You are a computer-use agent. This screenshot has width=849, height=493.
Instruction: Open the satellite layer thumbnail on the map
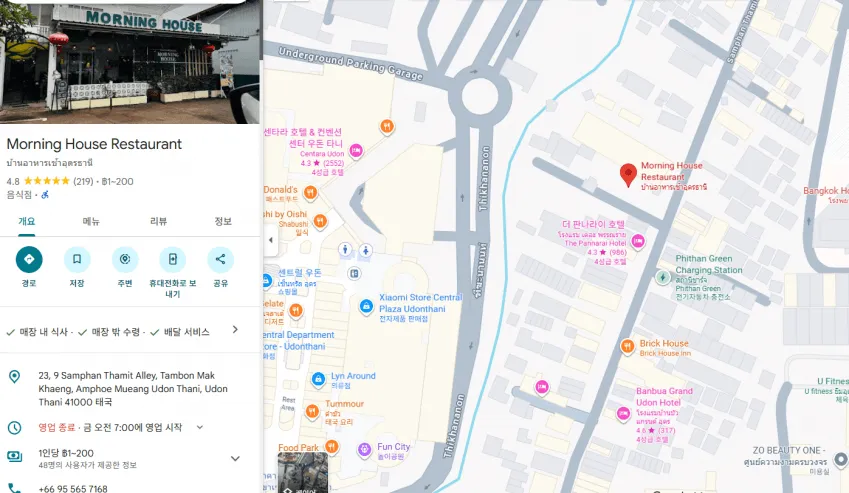pyautogui.click(x=303, y=472)
